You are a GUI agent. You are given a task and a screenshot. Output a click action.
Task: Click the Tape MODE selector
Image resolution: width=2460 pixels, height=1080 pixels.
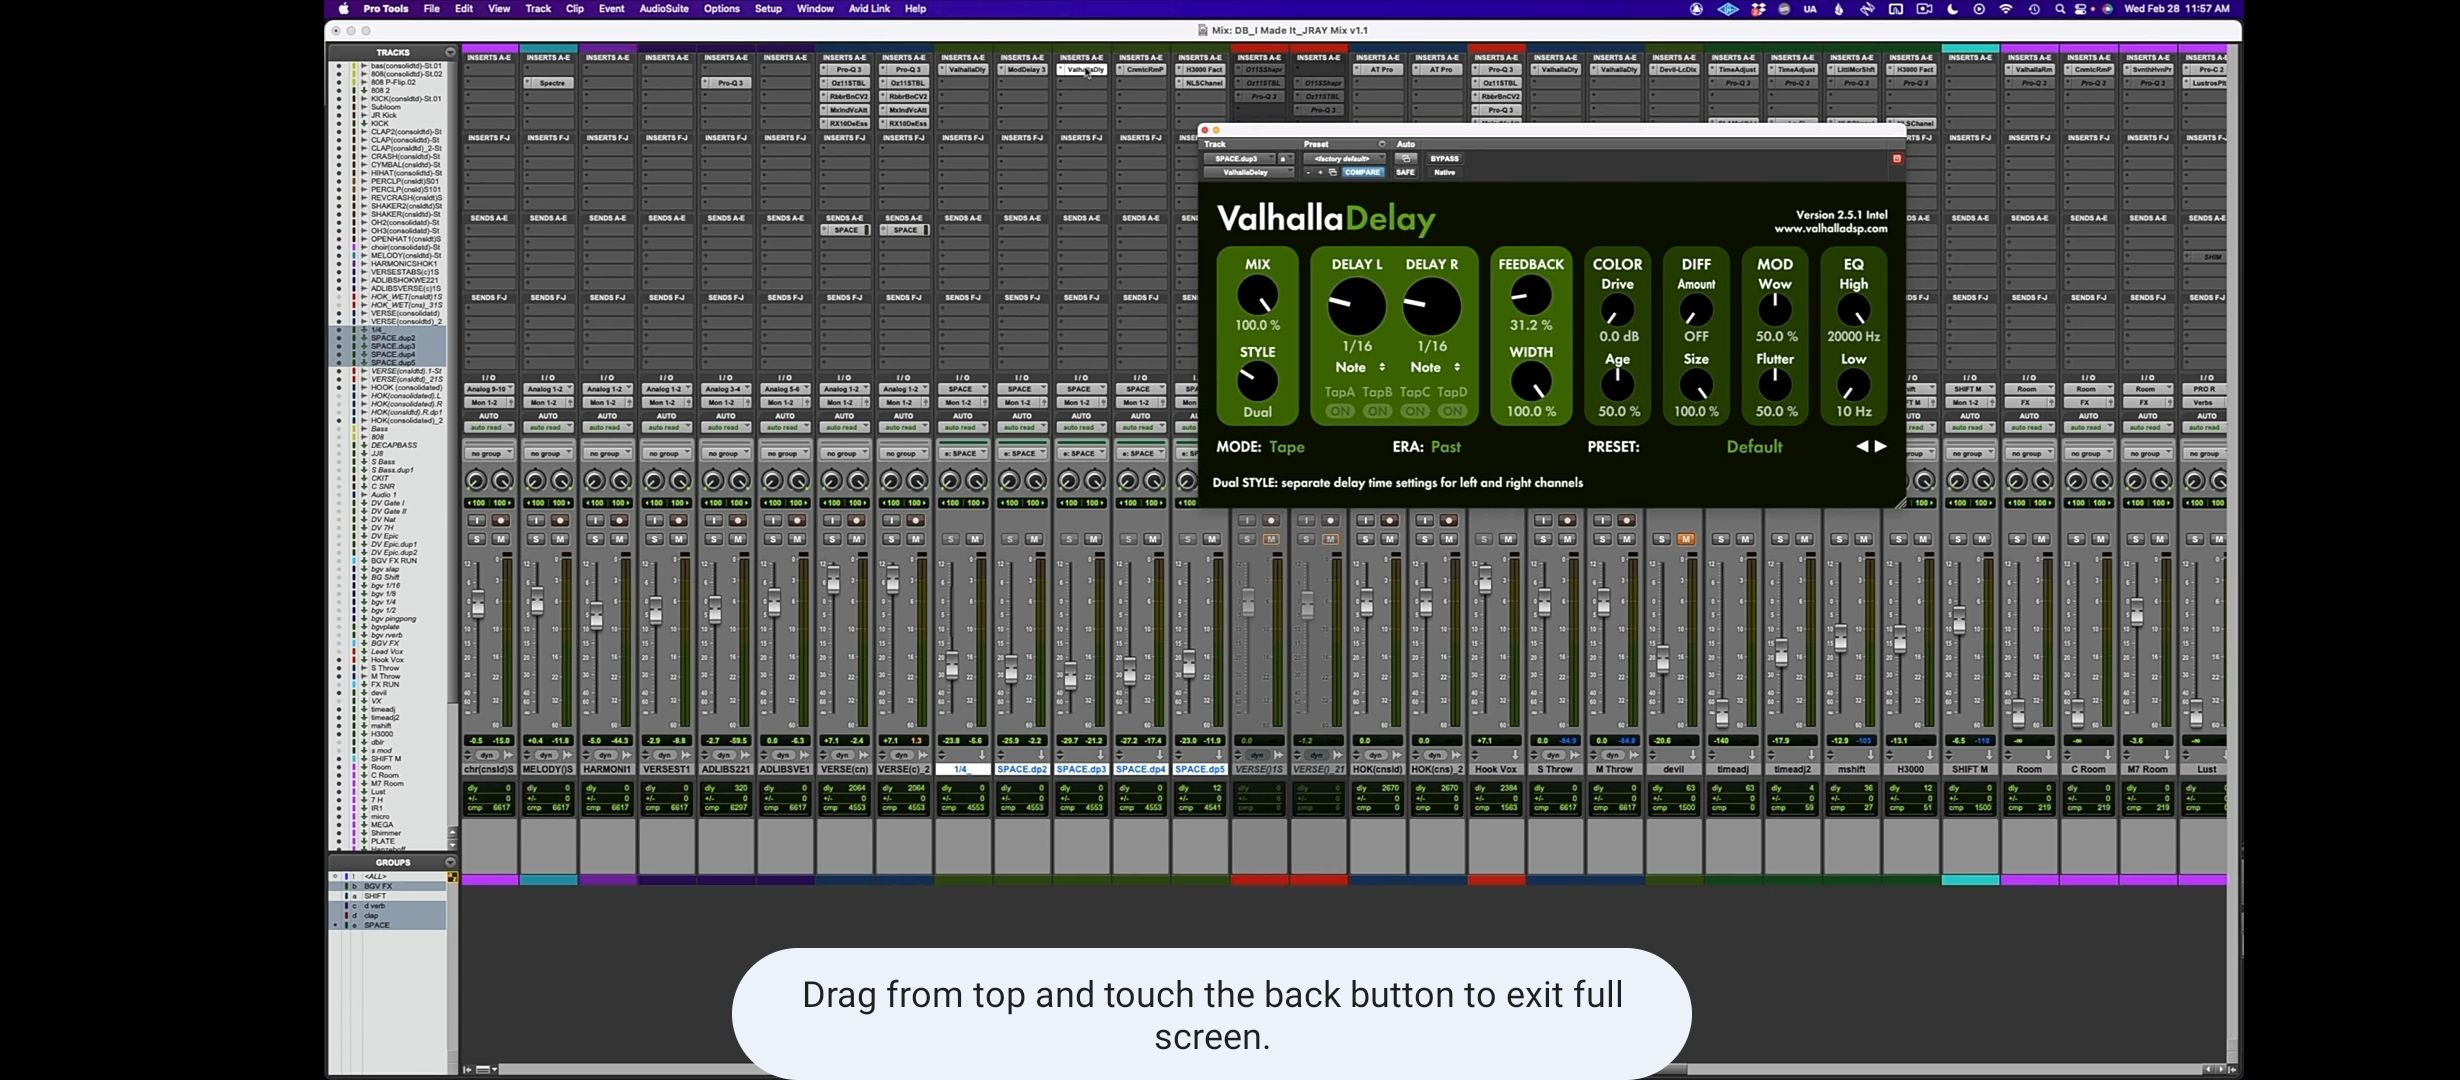click(x=1287, y=447)
